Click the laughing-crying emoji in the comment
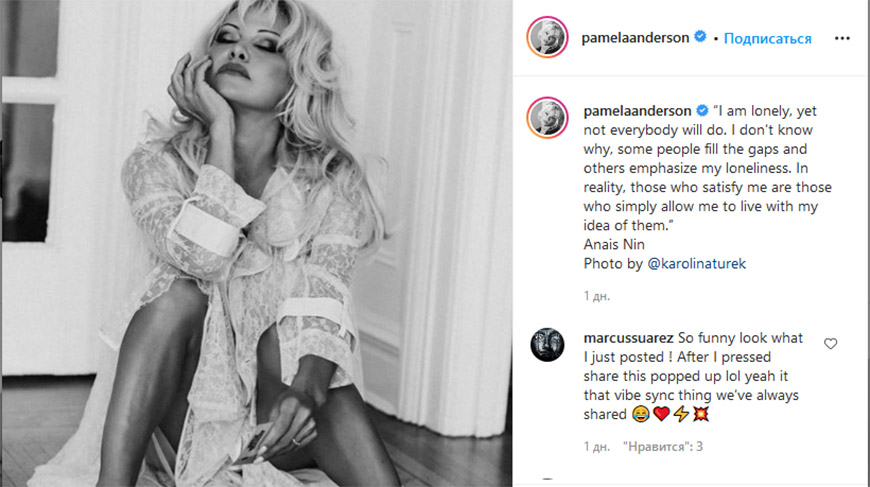 click(640, 414)
